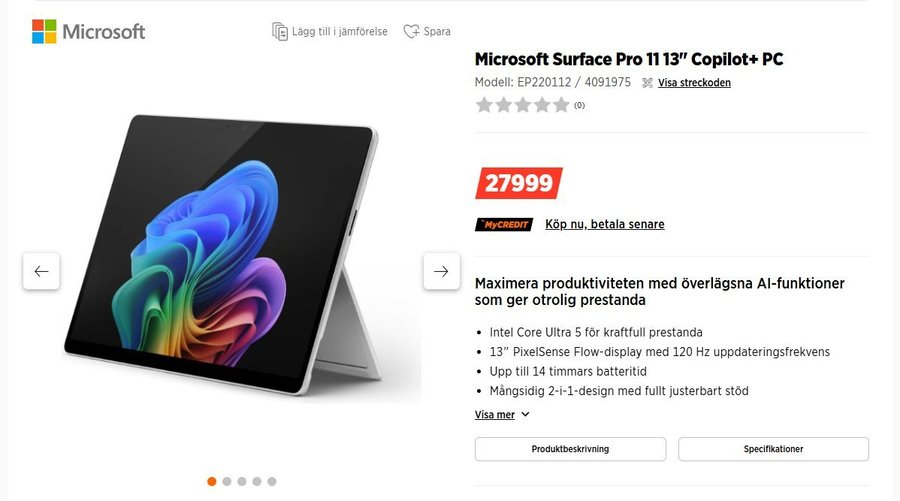Click the red 27999 price tag
Viewport: 900px width, 501px height.
[518, 183]
